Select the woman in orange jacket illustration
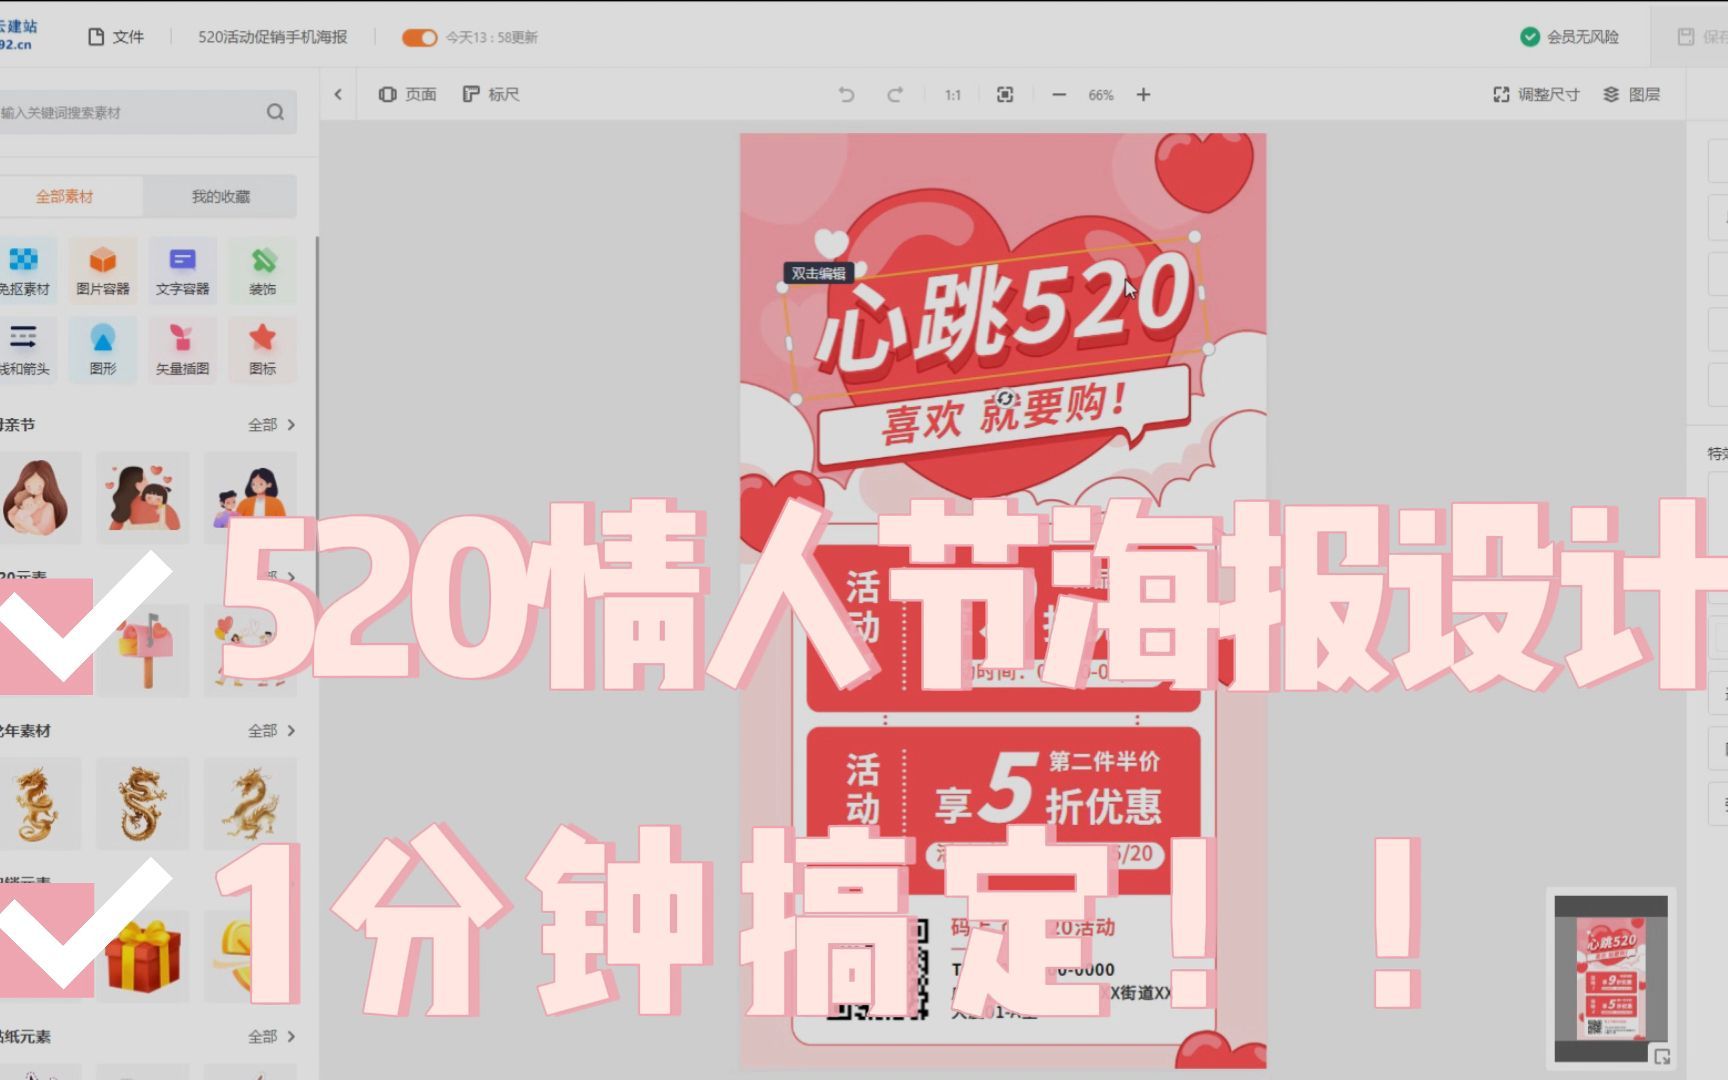 (251, 497)
